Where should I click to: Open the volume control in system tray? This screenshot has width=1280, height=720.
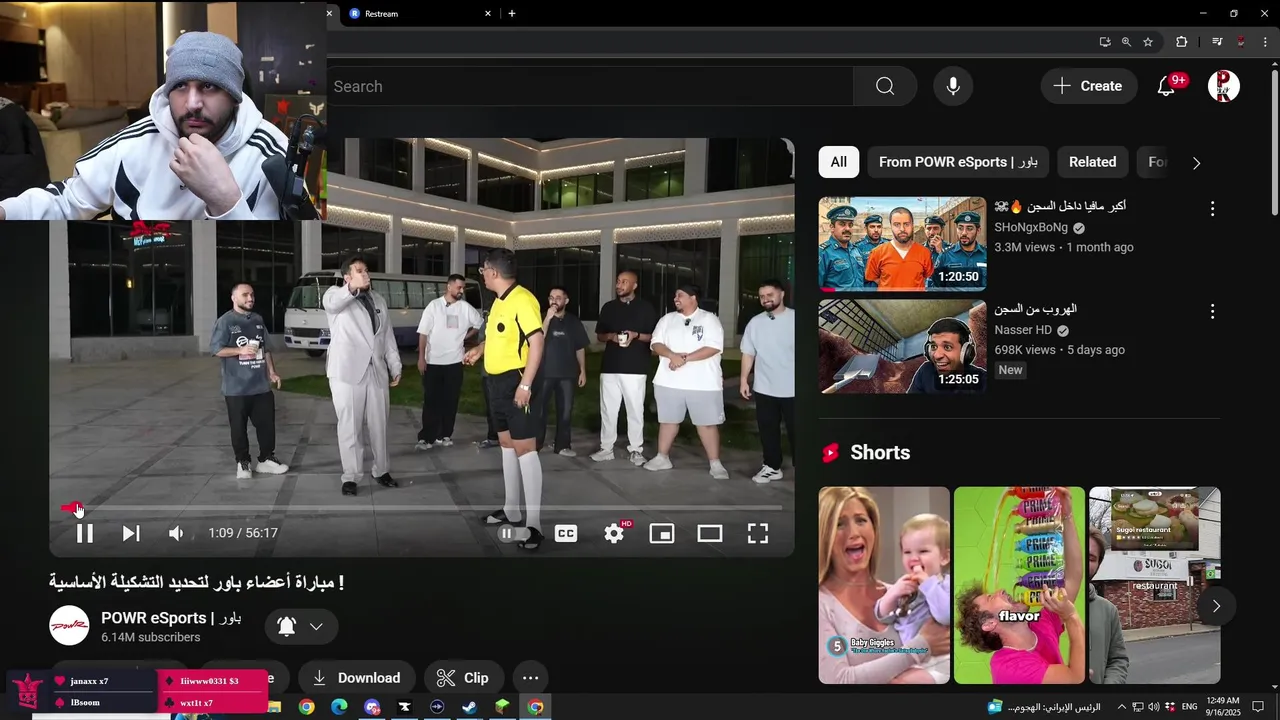1154,707
